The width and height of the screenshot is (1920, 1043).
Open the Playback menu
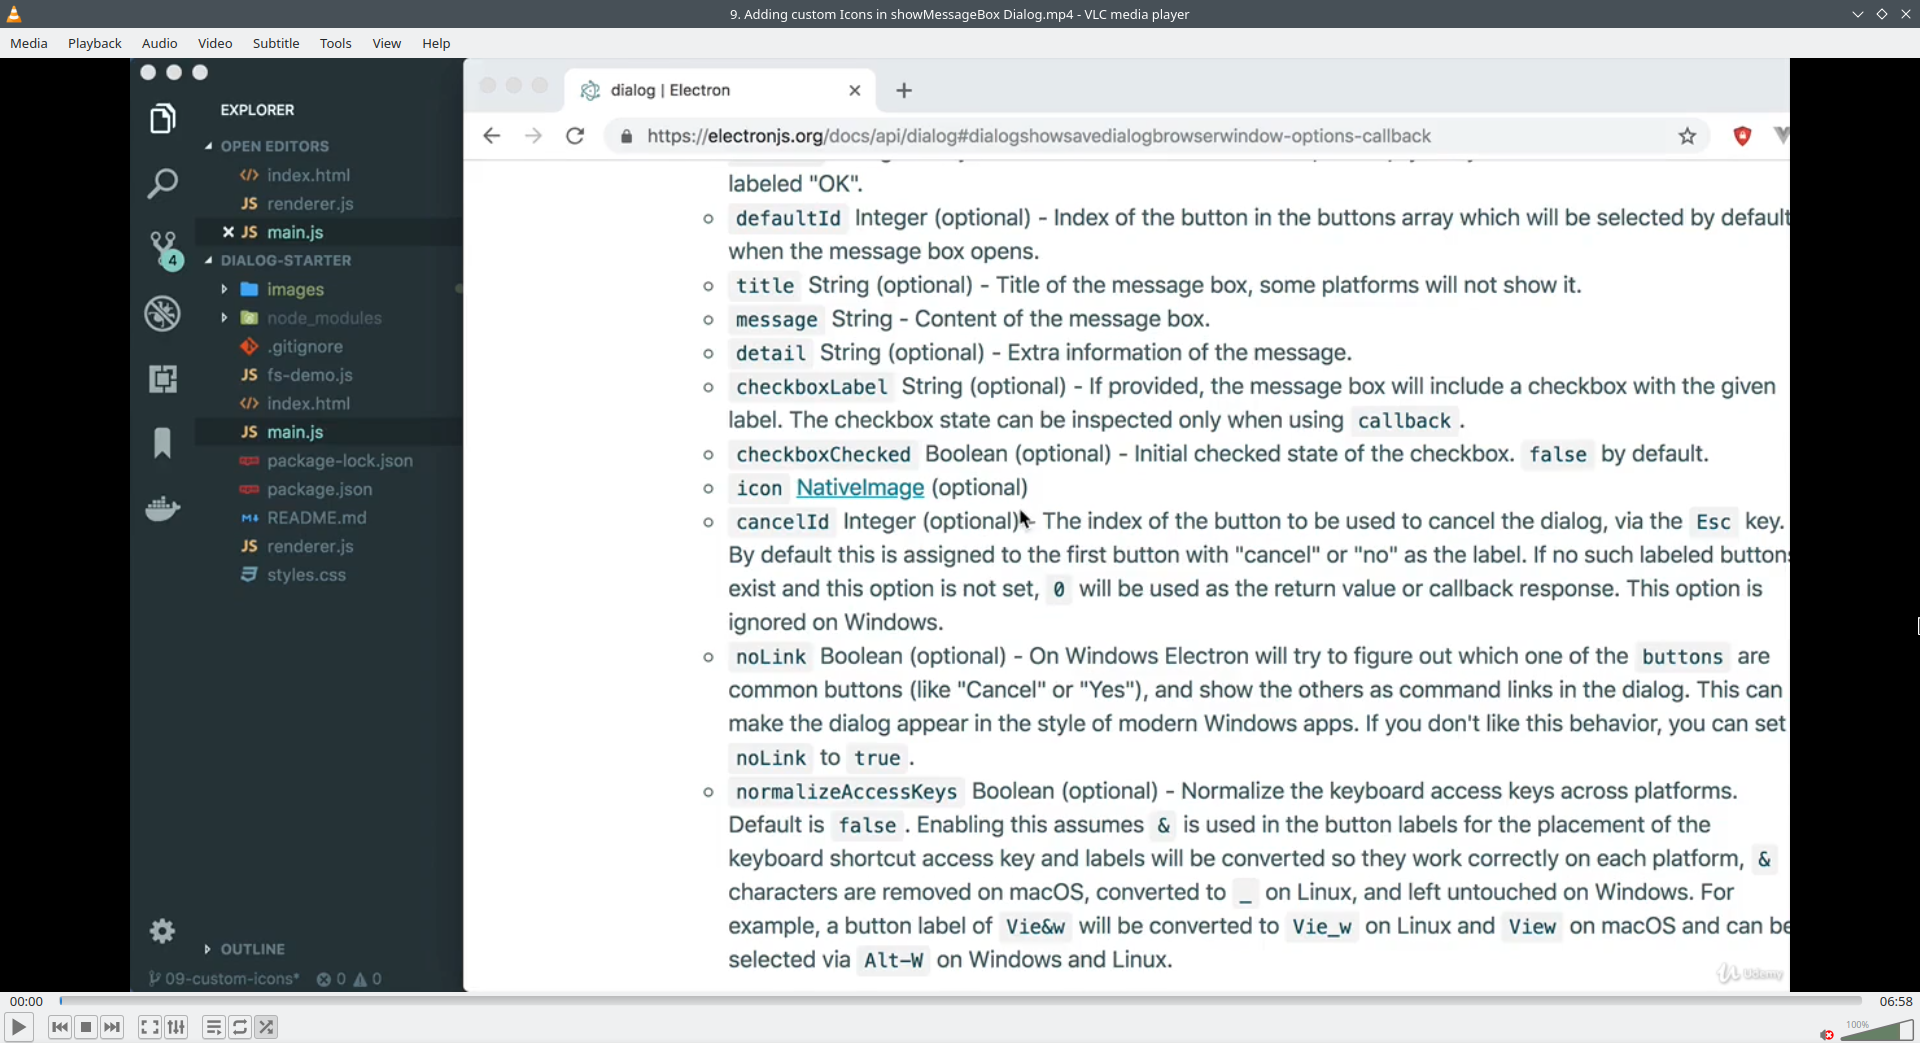(95, 43)
